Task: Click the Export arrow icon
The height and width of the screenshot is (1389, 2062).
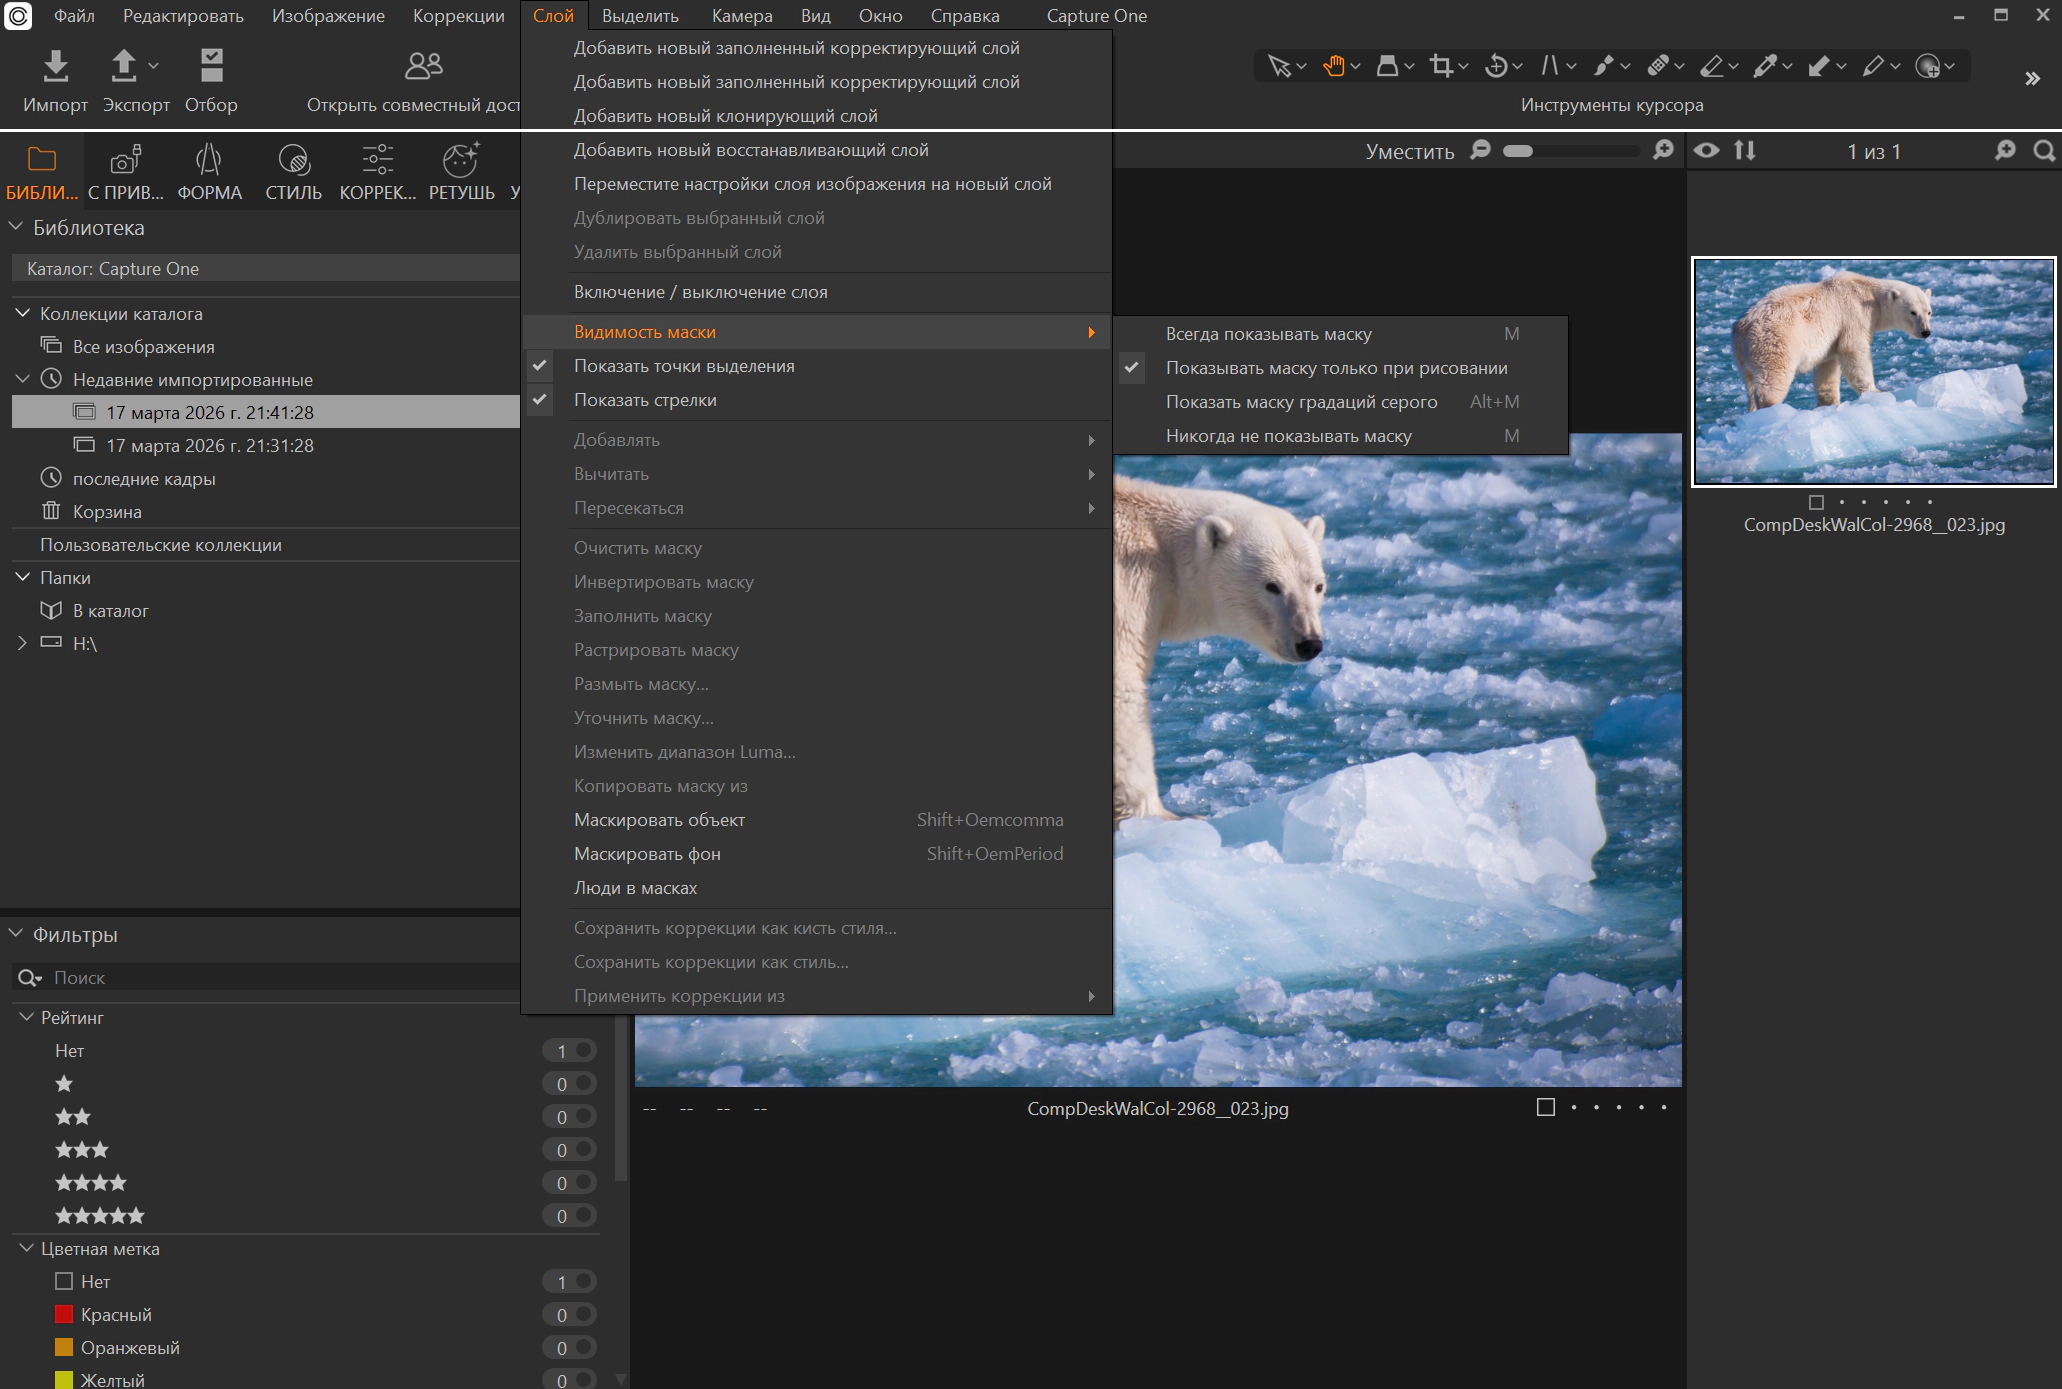Action: tap(123, 66)
